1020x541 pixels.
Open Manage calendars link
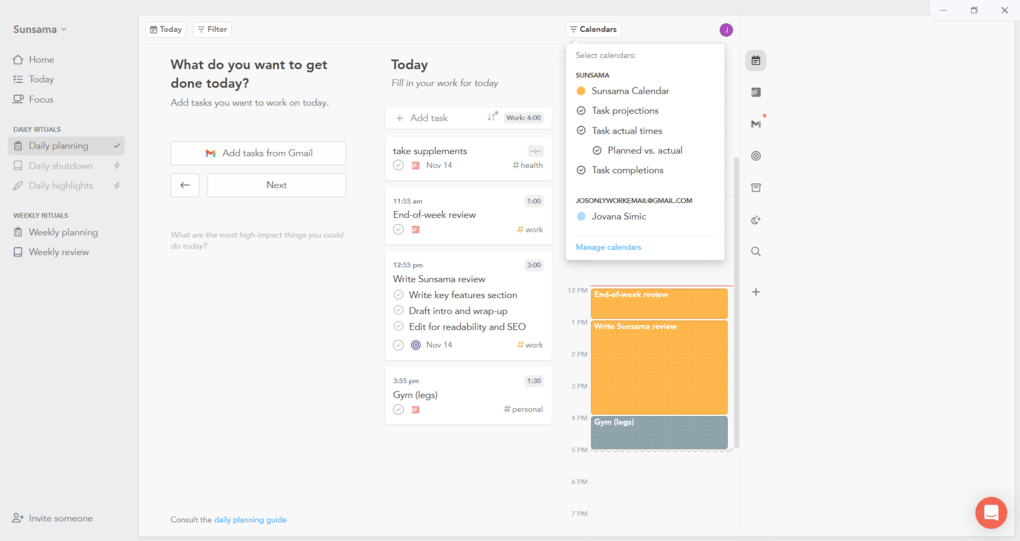pyautogui.click(x=608, y=247)
